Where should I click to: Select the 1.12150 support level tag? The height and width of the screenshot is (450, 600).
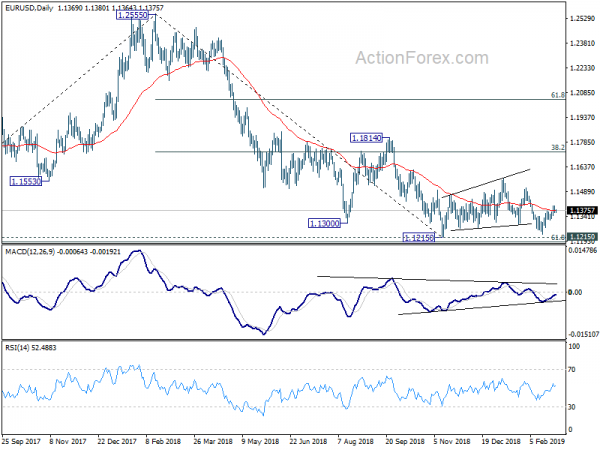(x=582, y=237)
